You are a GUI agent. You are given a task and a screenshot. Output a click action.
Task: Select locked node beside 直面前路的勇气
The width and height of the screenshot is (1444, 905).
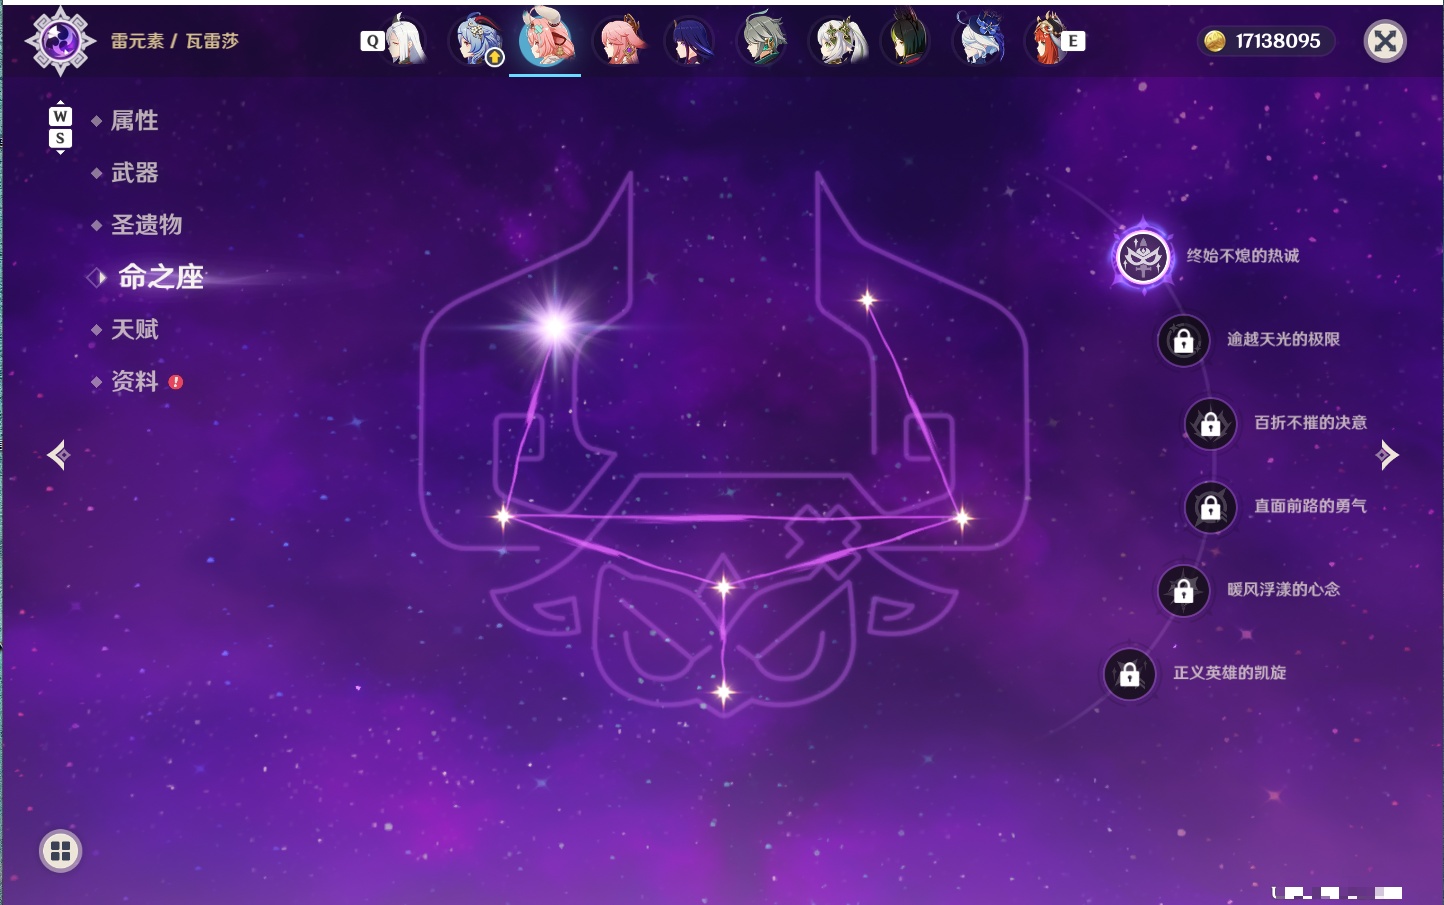1210,507
